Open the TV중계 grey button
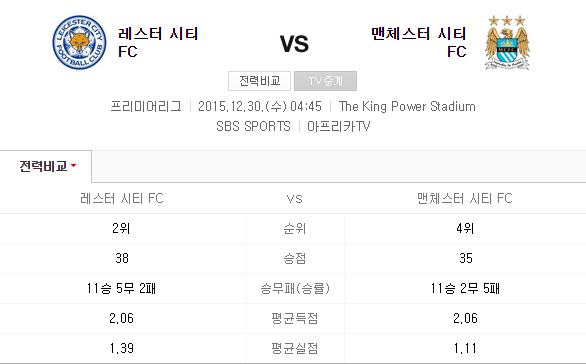The height and width of the screenshot is (364, 586). (326, 81)
